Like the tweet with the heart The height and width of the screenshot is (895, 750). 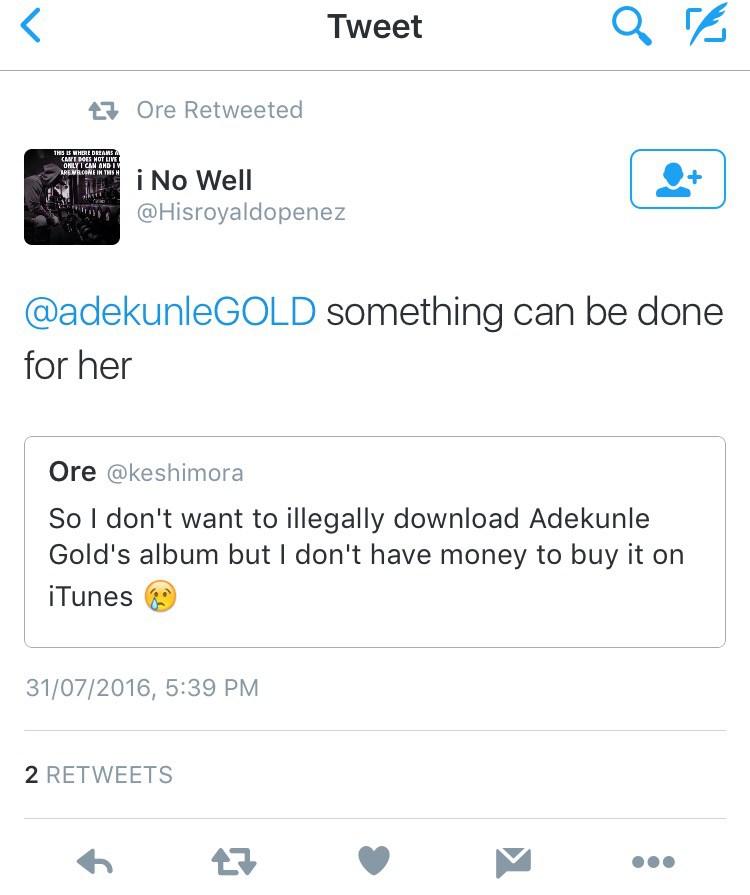point(374,861)
